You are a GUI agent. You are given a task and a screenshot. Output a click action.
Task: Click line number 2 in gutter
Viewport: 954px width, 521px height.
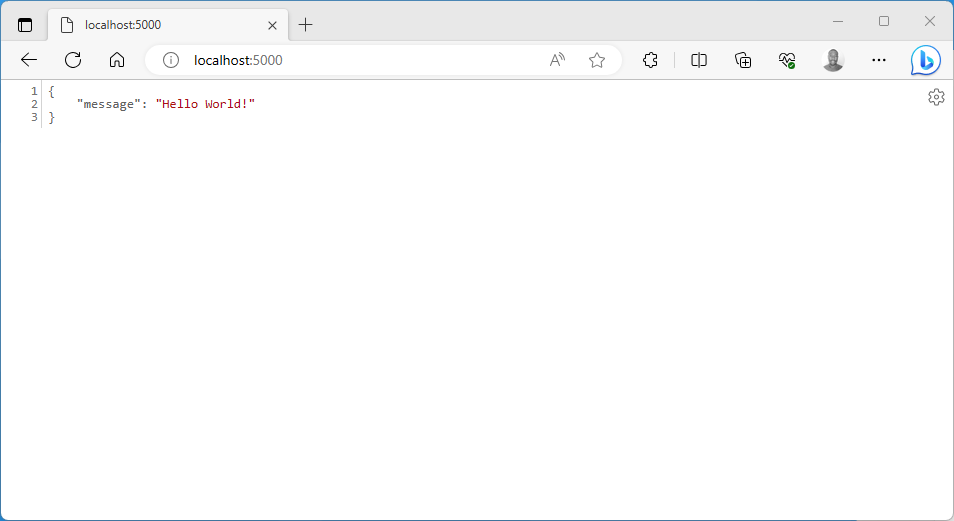[x=34, y=104]
